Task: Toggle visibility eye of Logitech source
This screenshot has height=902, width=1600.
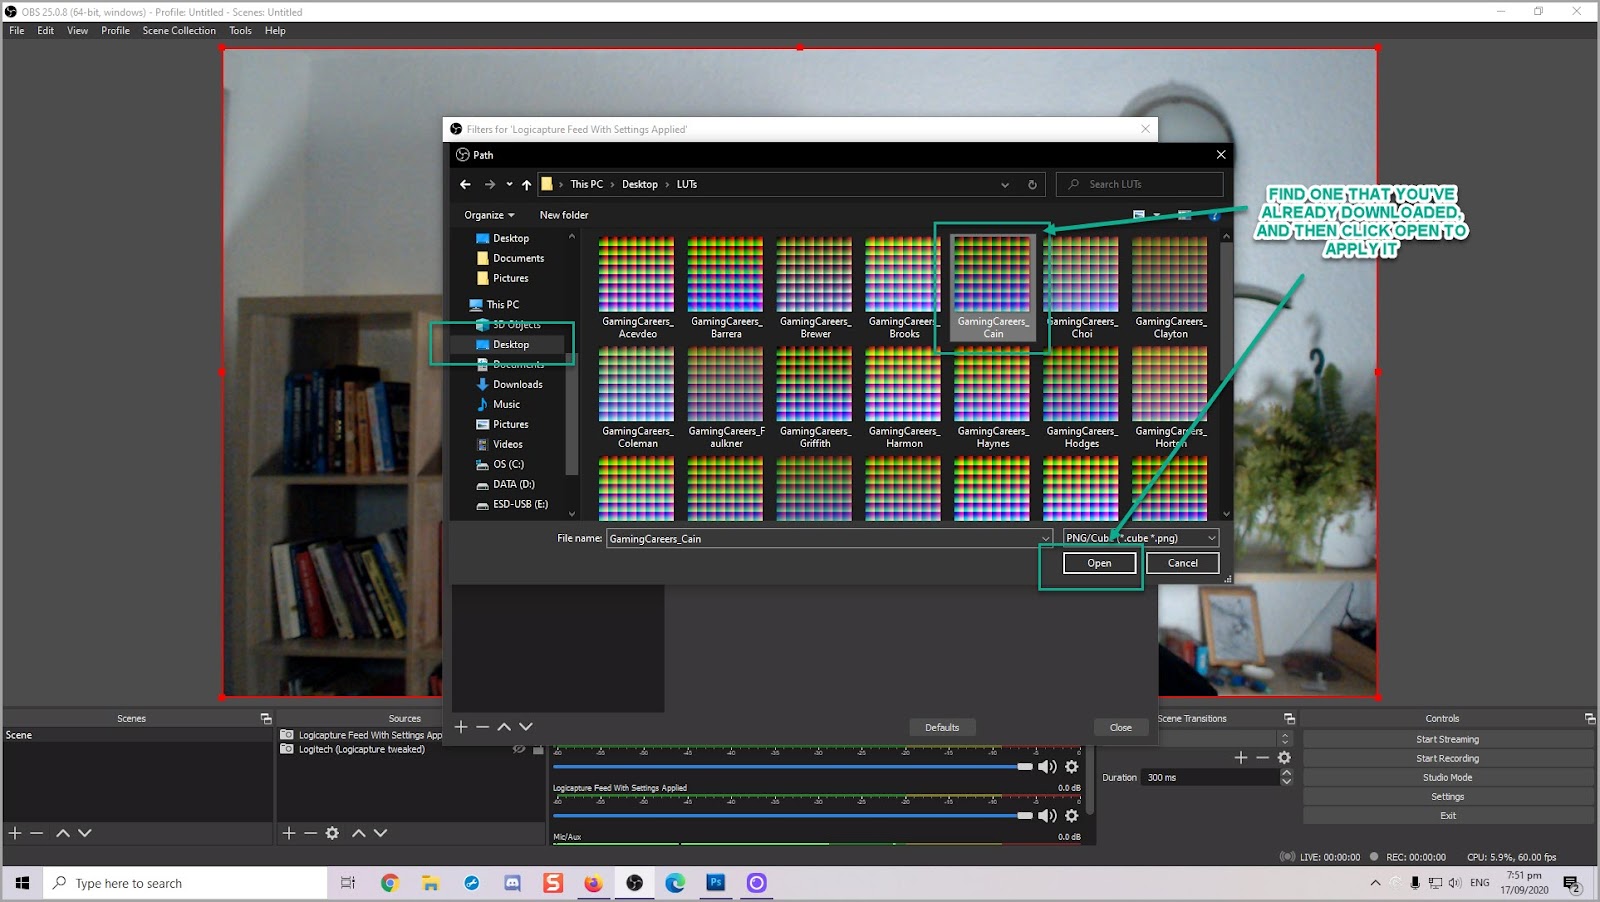Action: 518,749
